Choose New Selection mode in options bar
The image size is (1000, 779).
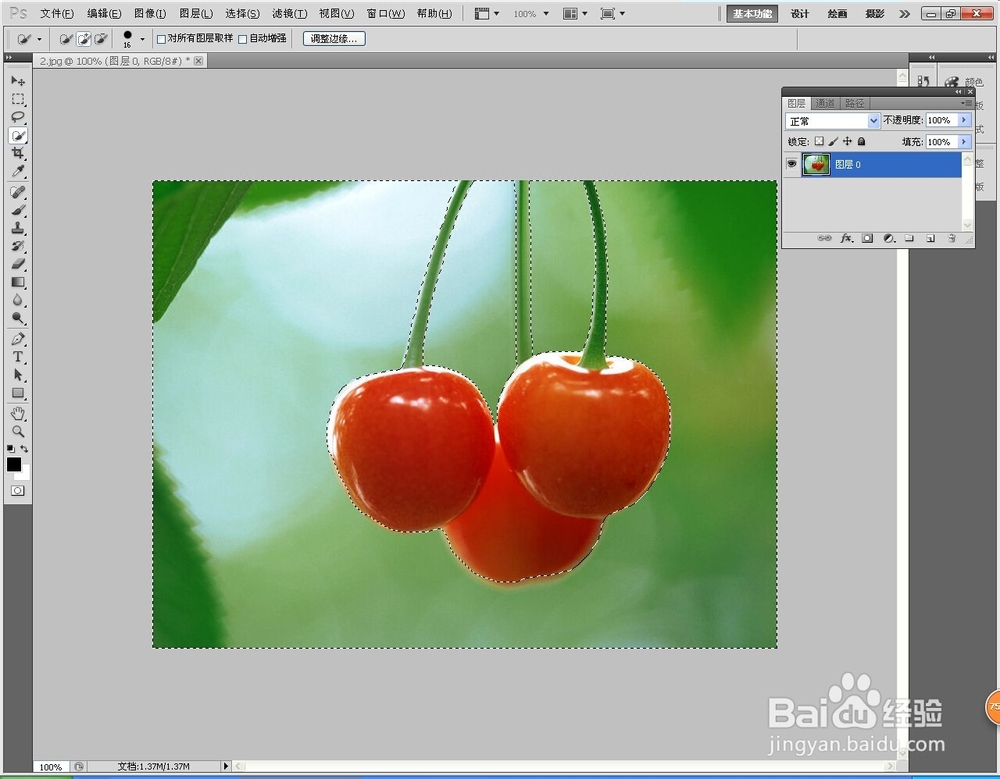66,39
